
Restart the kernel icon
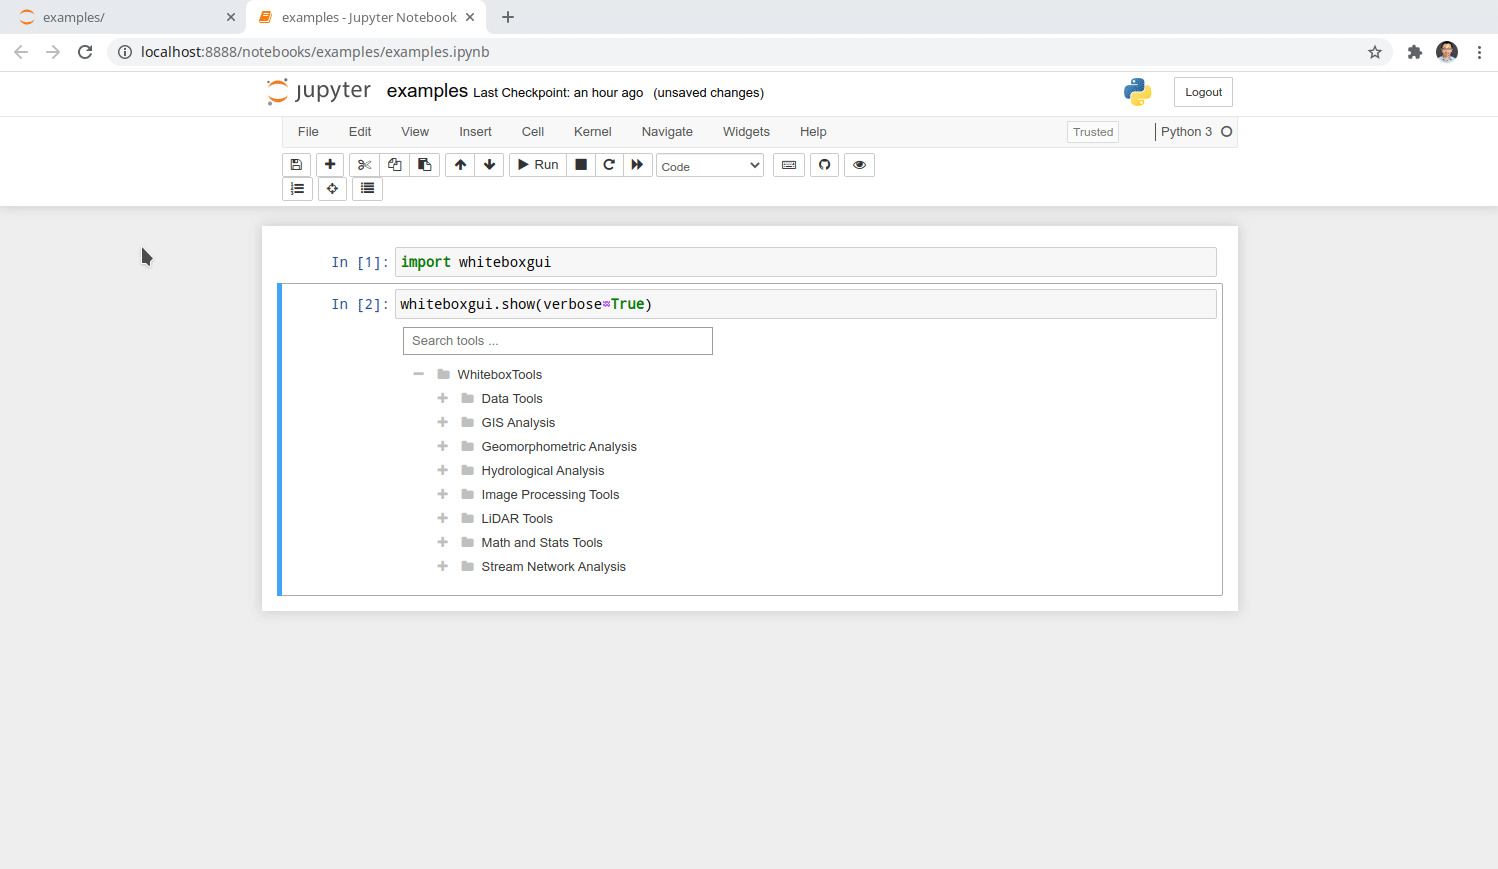click(609, 165)
